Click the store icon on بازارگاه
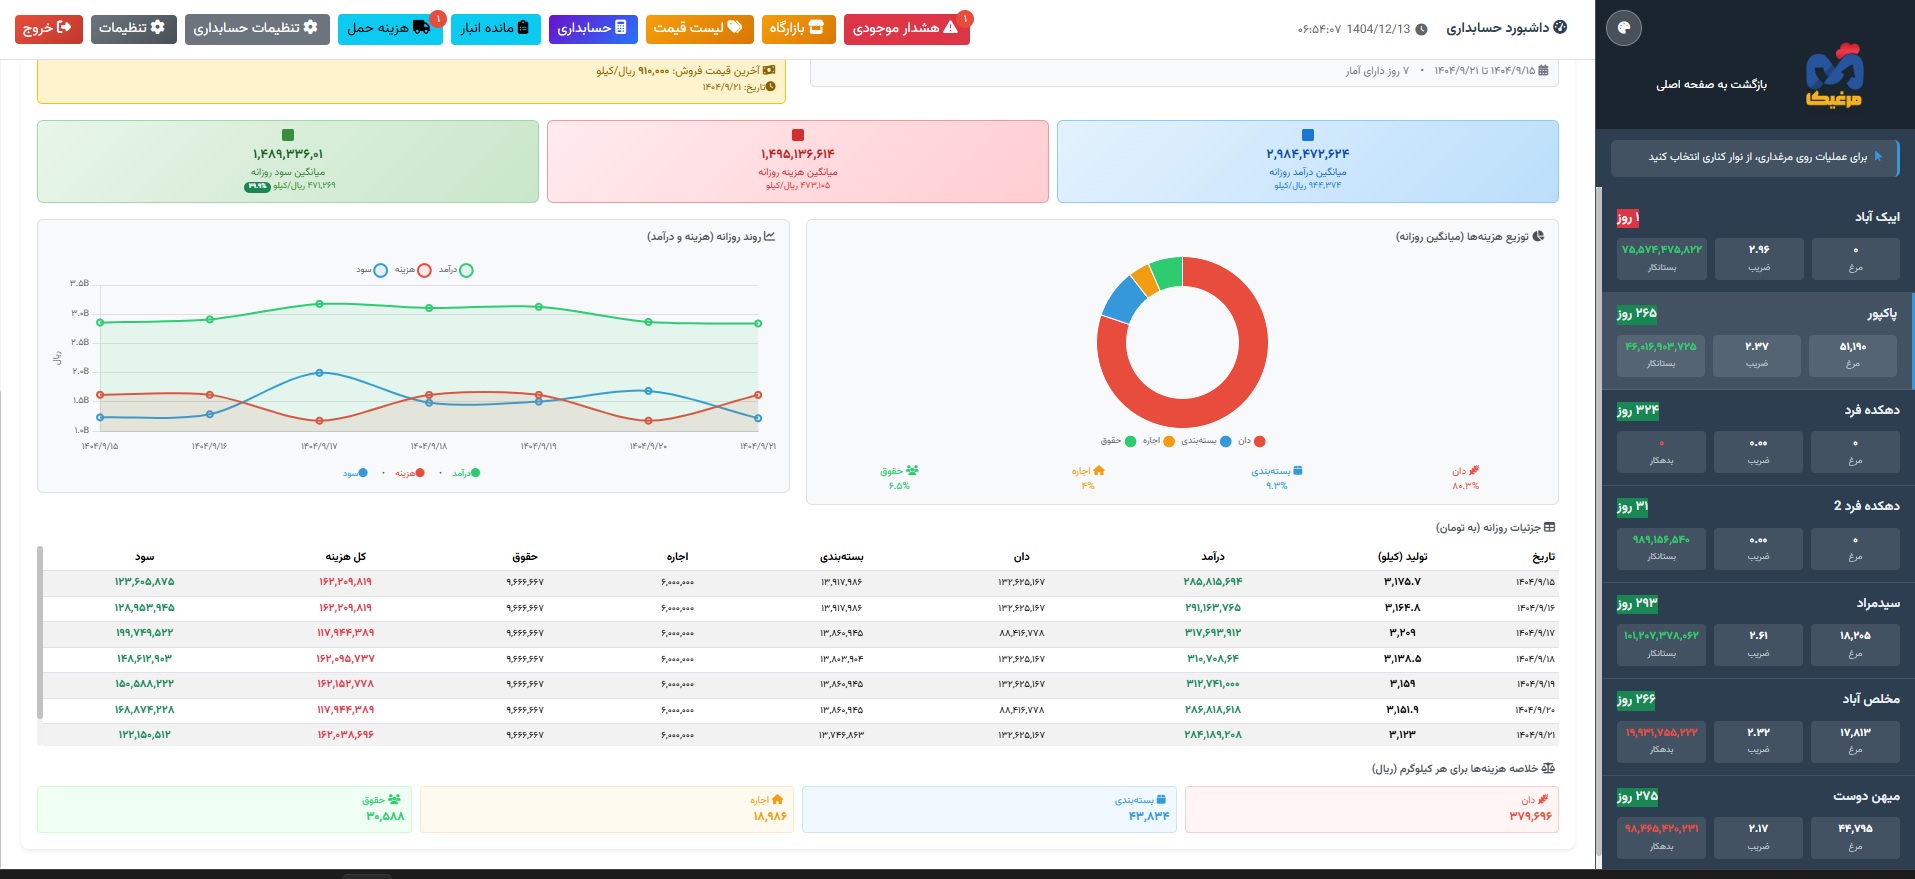The width and height of the screenshot is (1915, 879). (816, 28)
